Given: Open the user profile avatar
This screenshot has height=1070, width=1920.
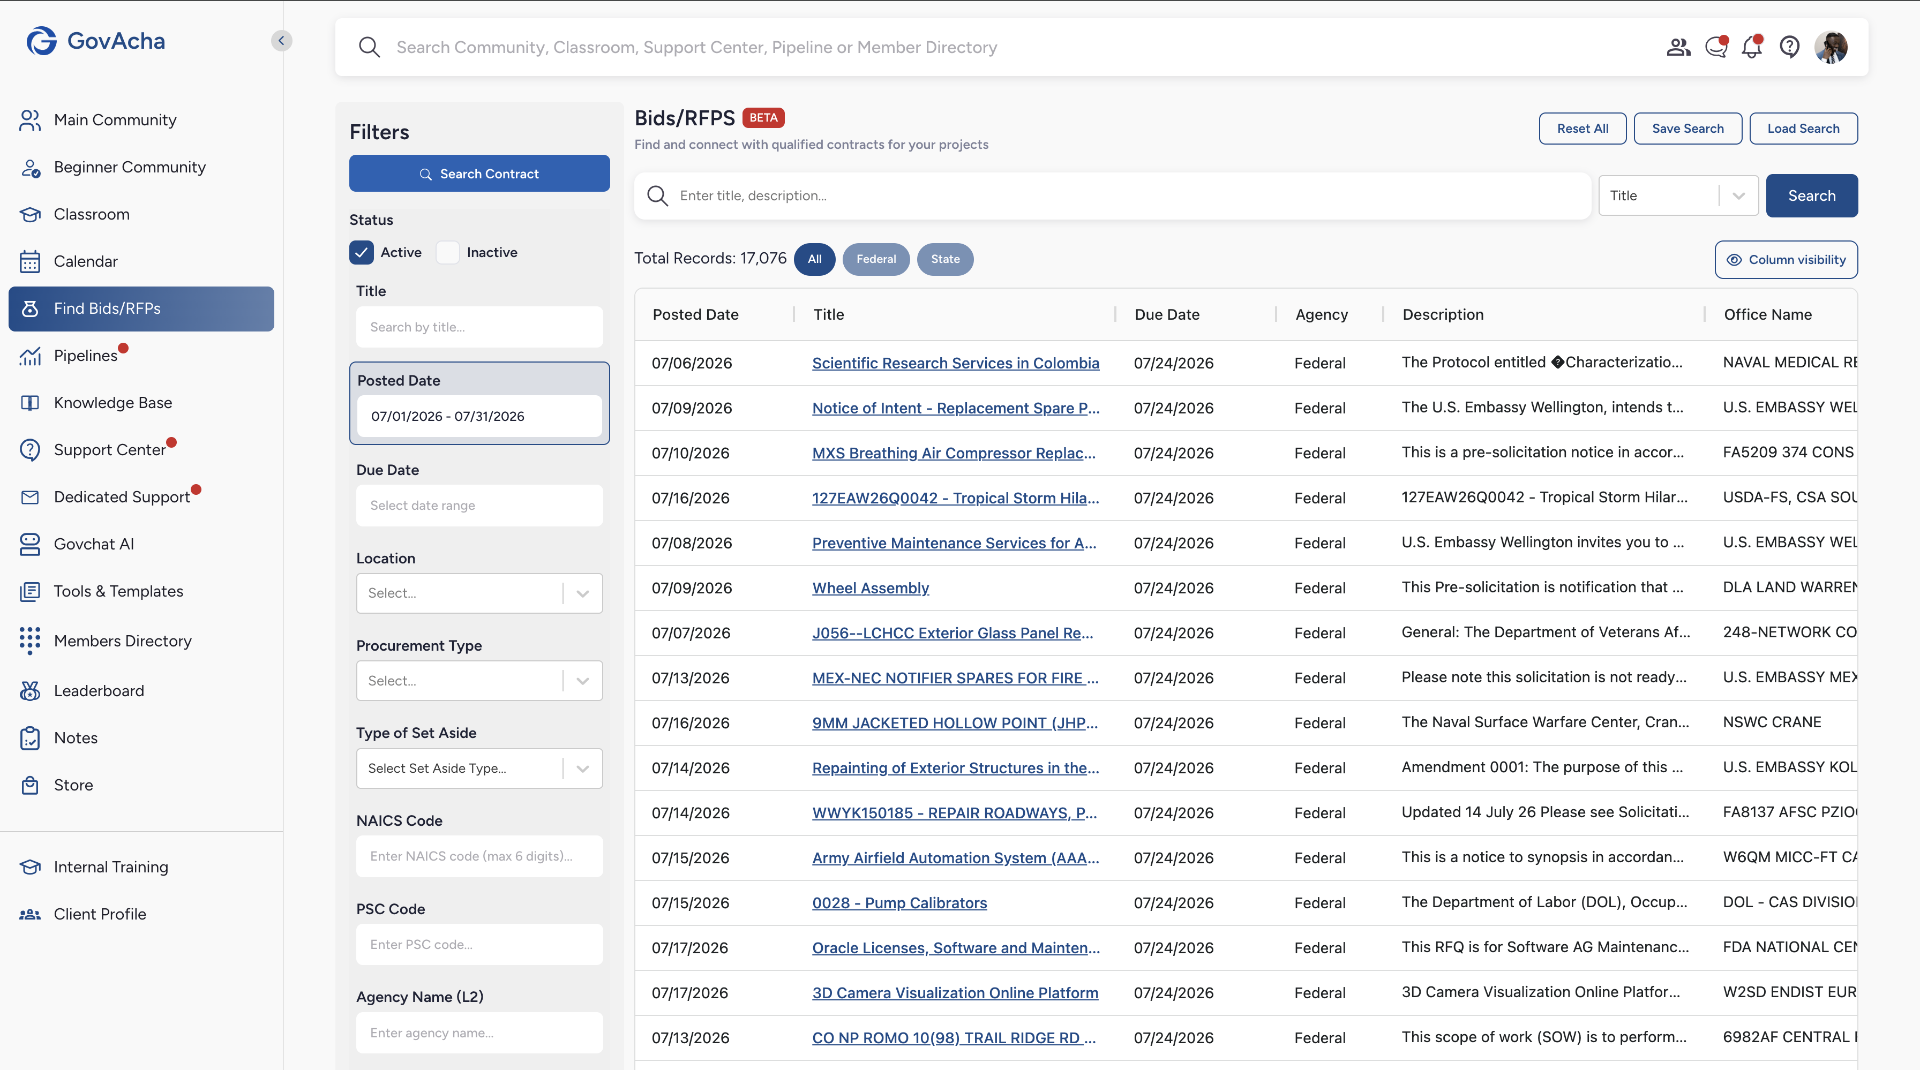Looking at the screenshot, I should pyautogui.click(x=1831, y=47).
